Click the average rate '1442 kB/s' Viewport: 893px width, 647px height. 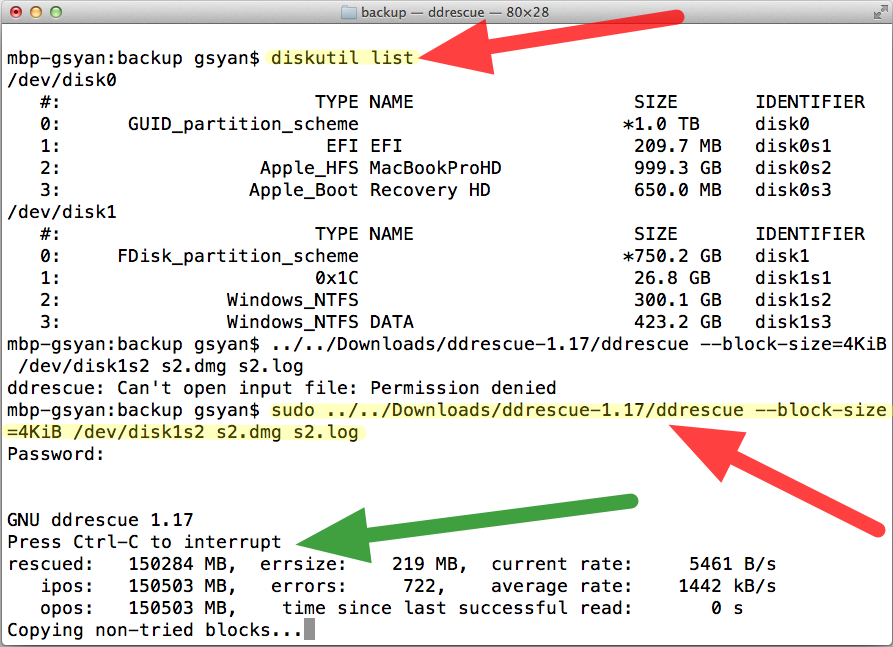coord(727,586)
